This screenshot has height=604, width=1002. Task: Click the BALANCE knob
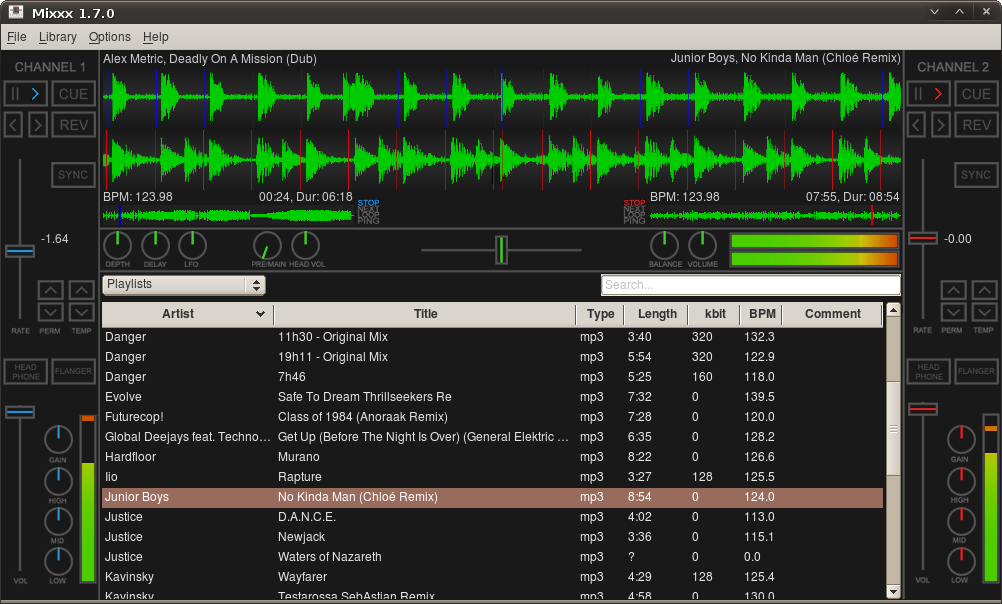pos(664,245)
